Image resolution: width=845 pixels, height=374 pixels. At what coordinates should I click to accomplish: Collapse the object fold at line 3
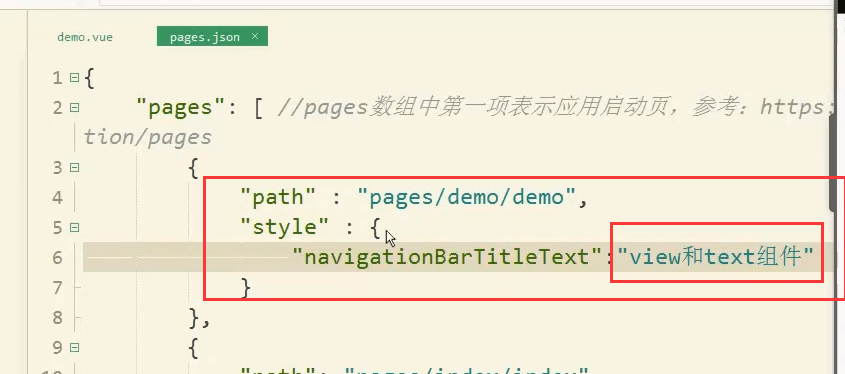pos(74,168)
